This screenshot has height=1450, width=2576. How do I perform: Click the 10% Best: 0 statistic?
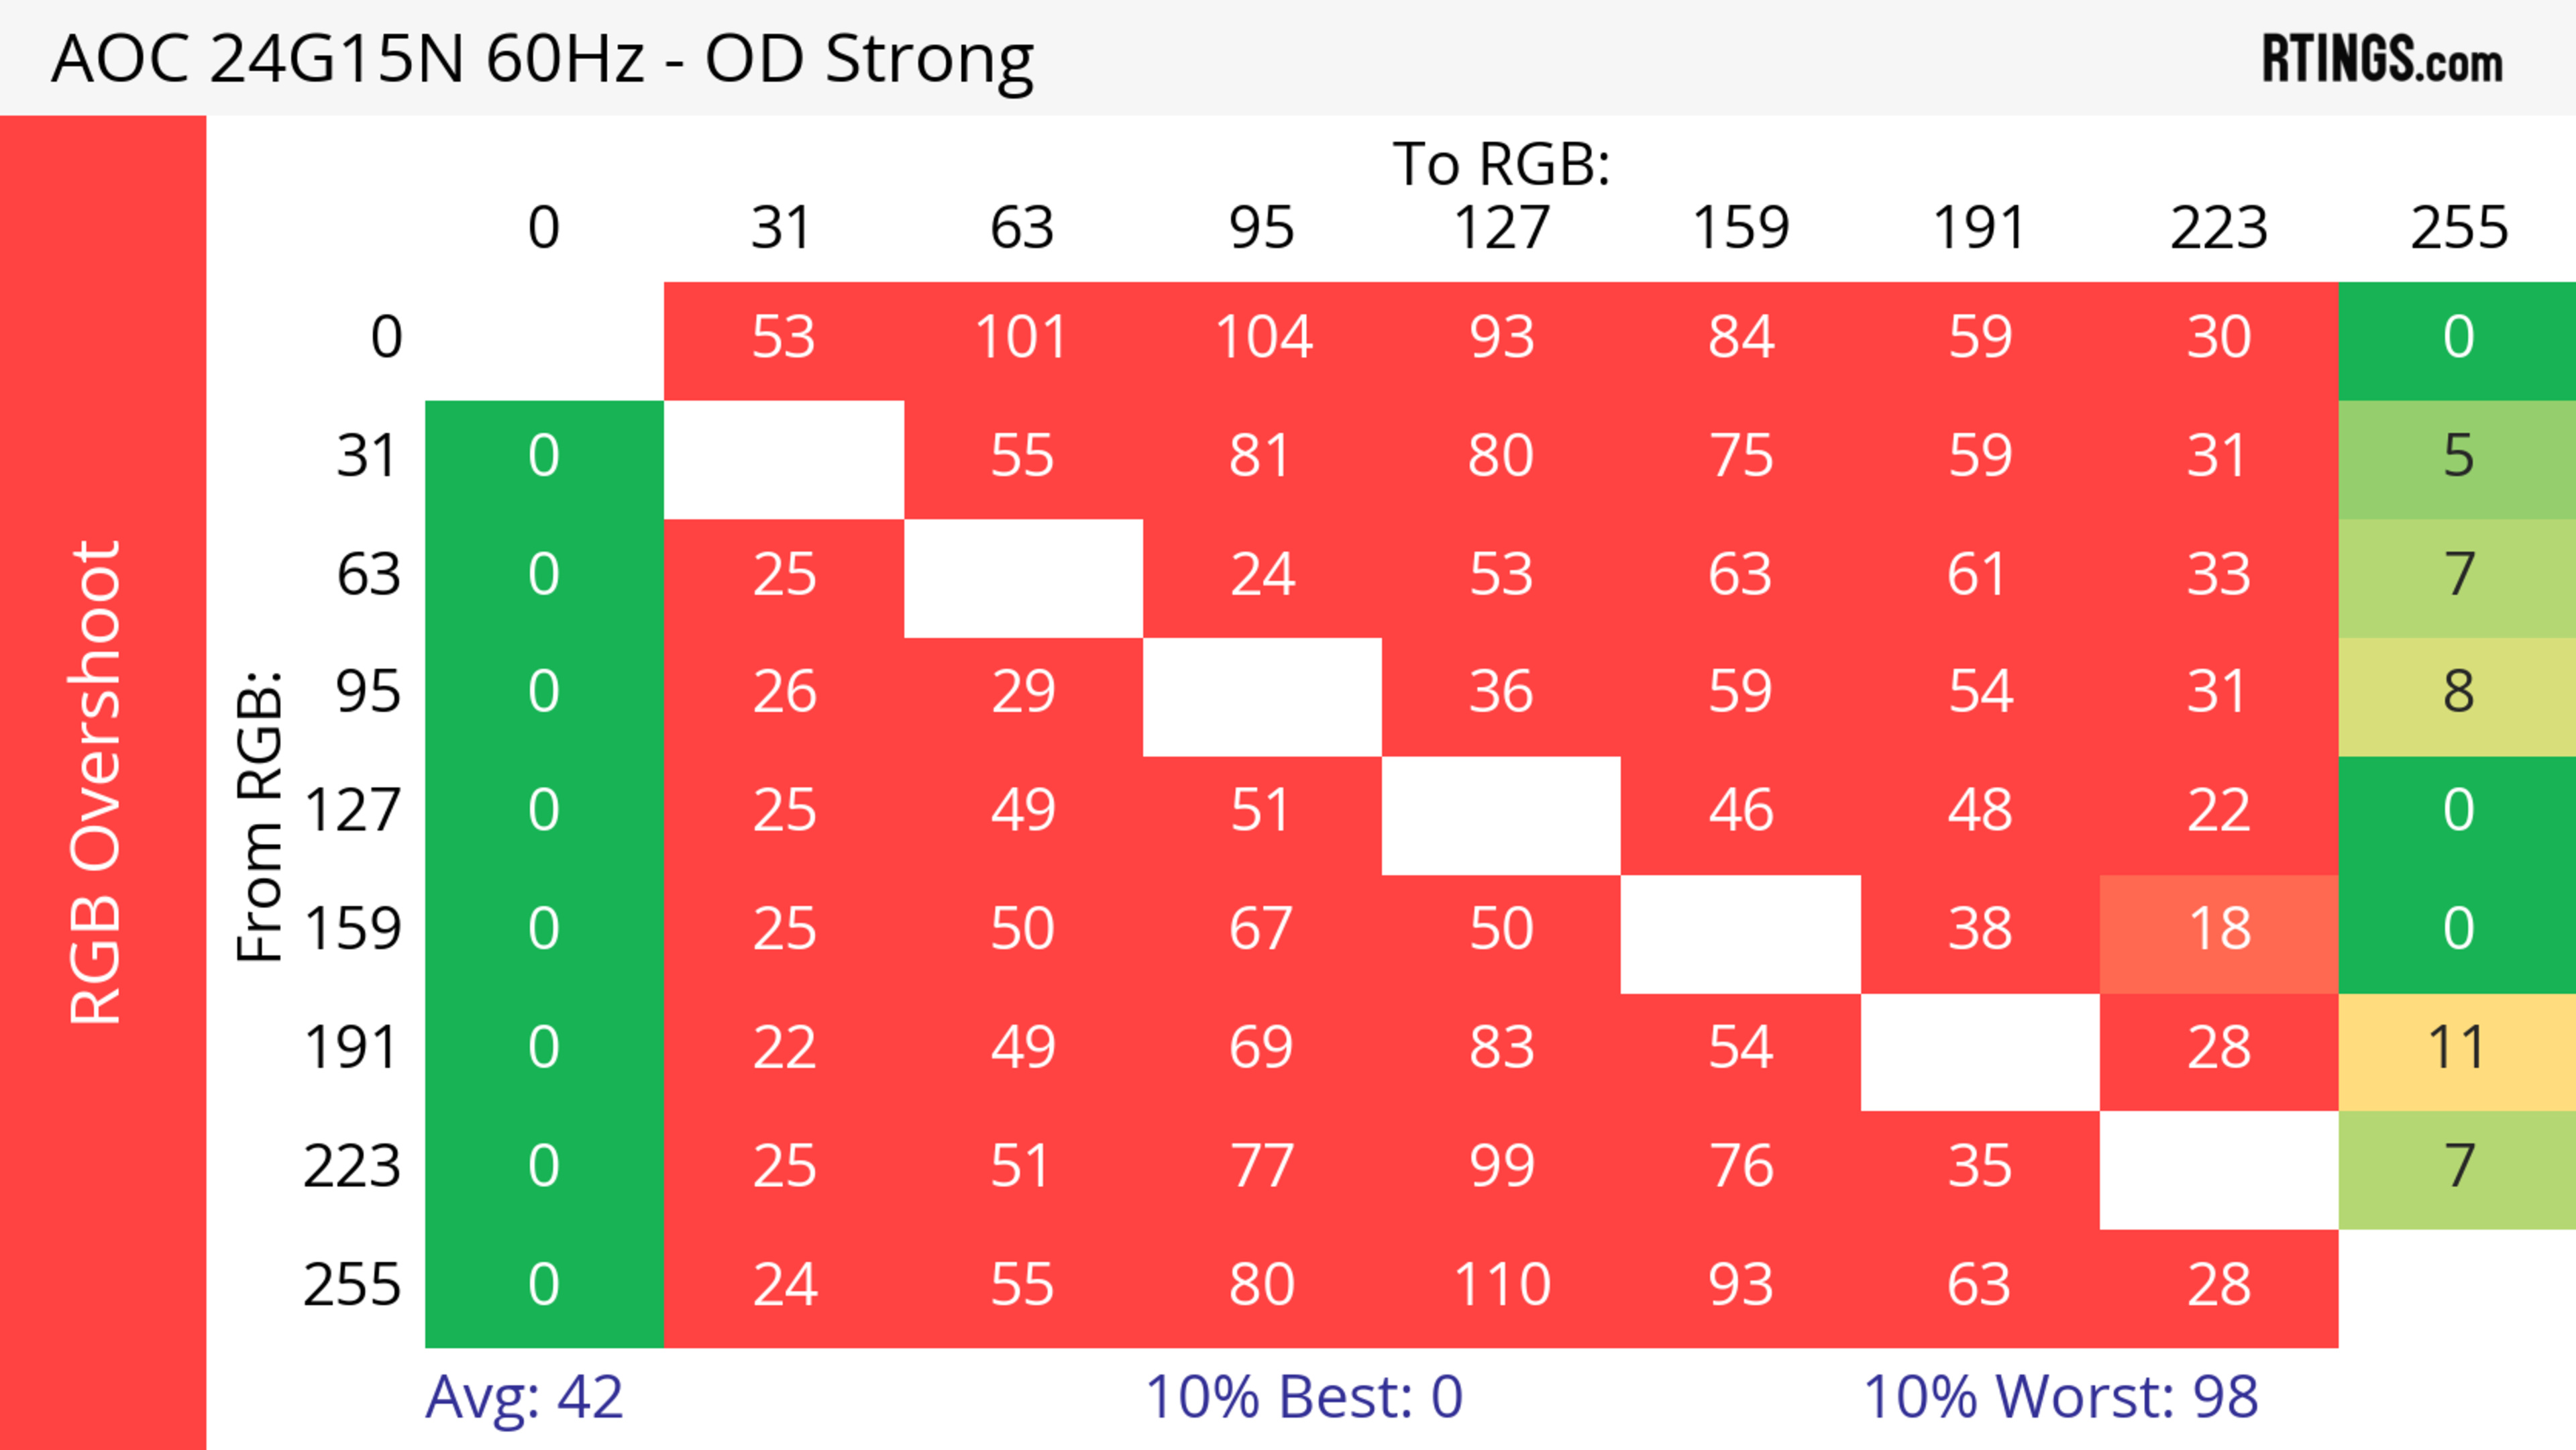[1303, 1396]
